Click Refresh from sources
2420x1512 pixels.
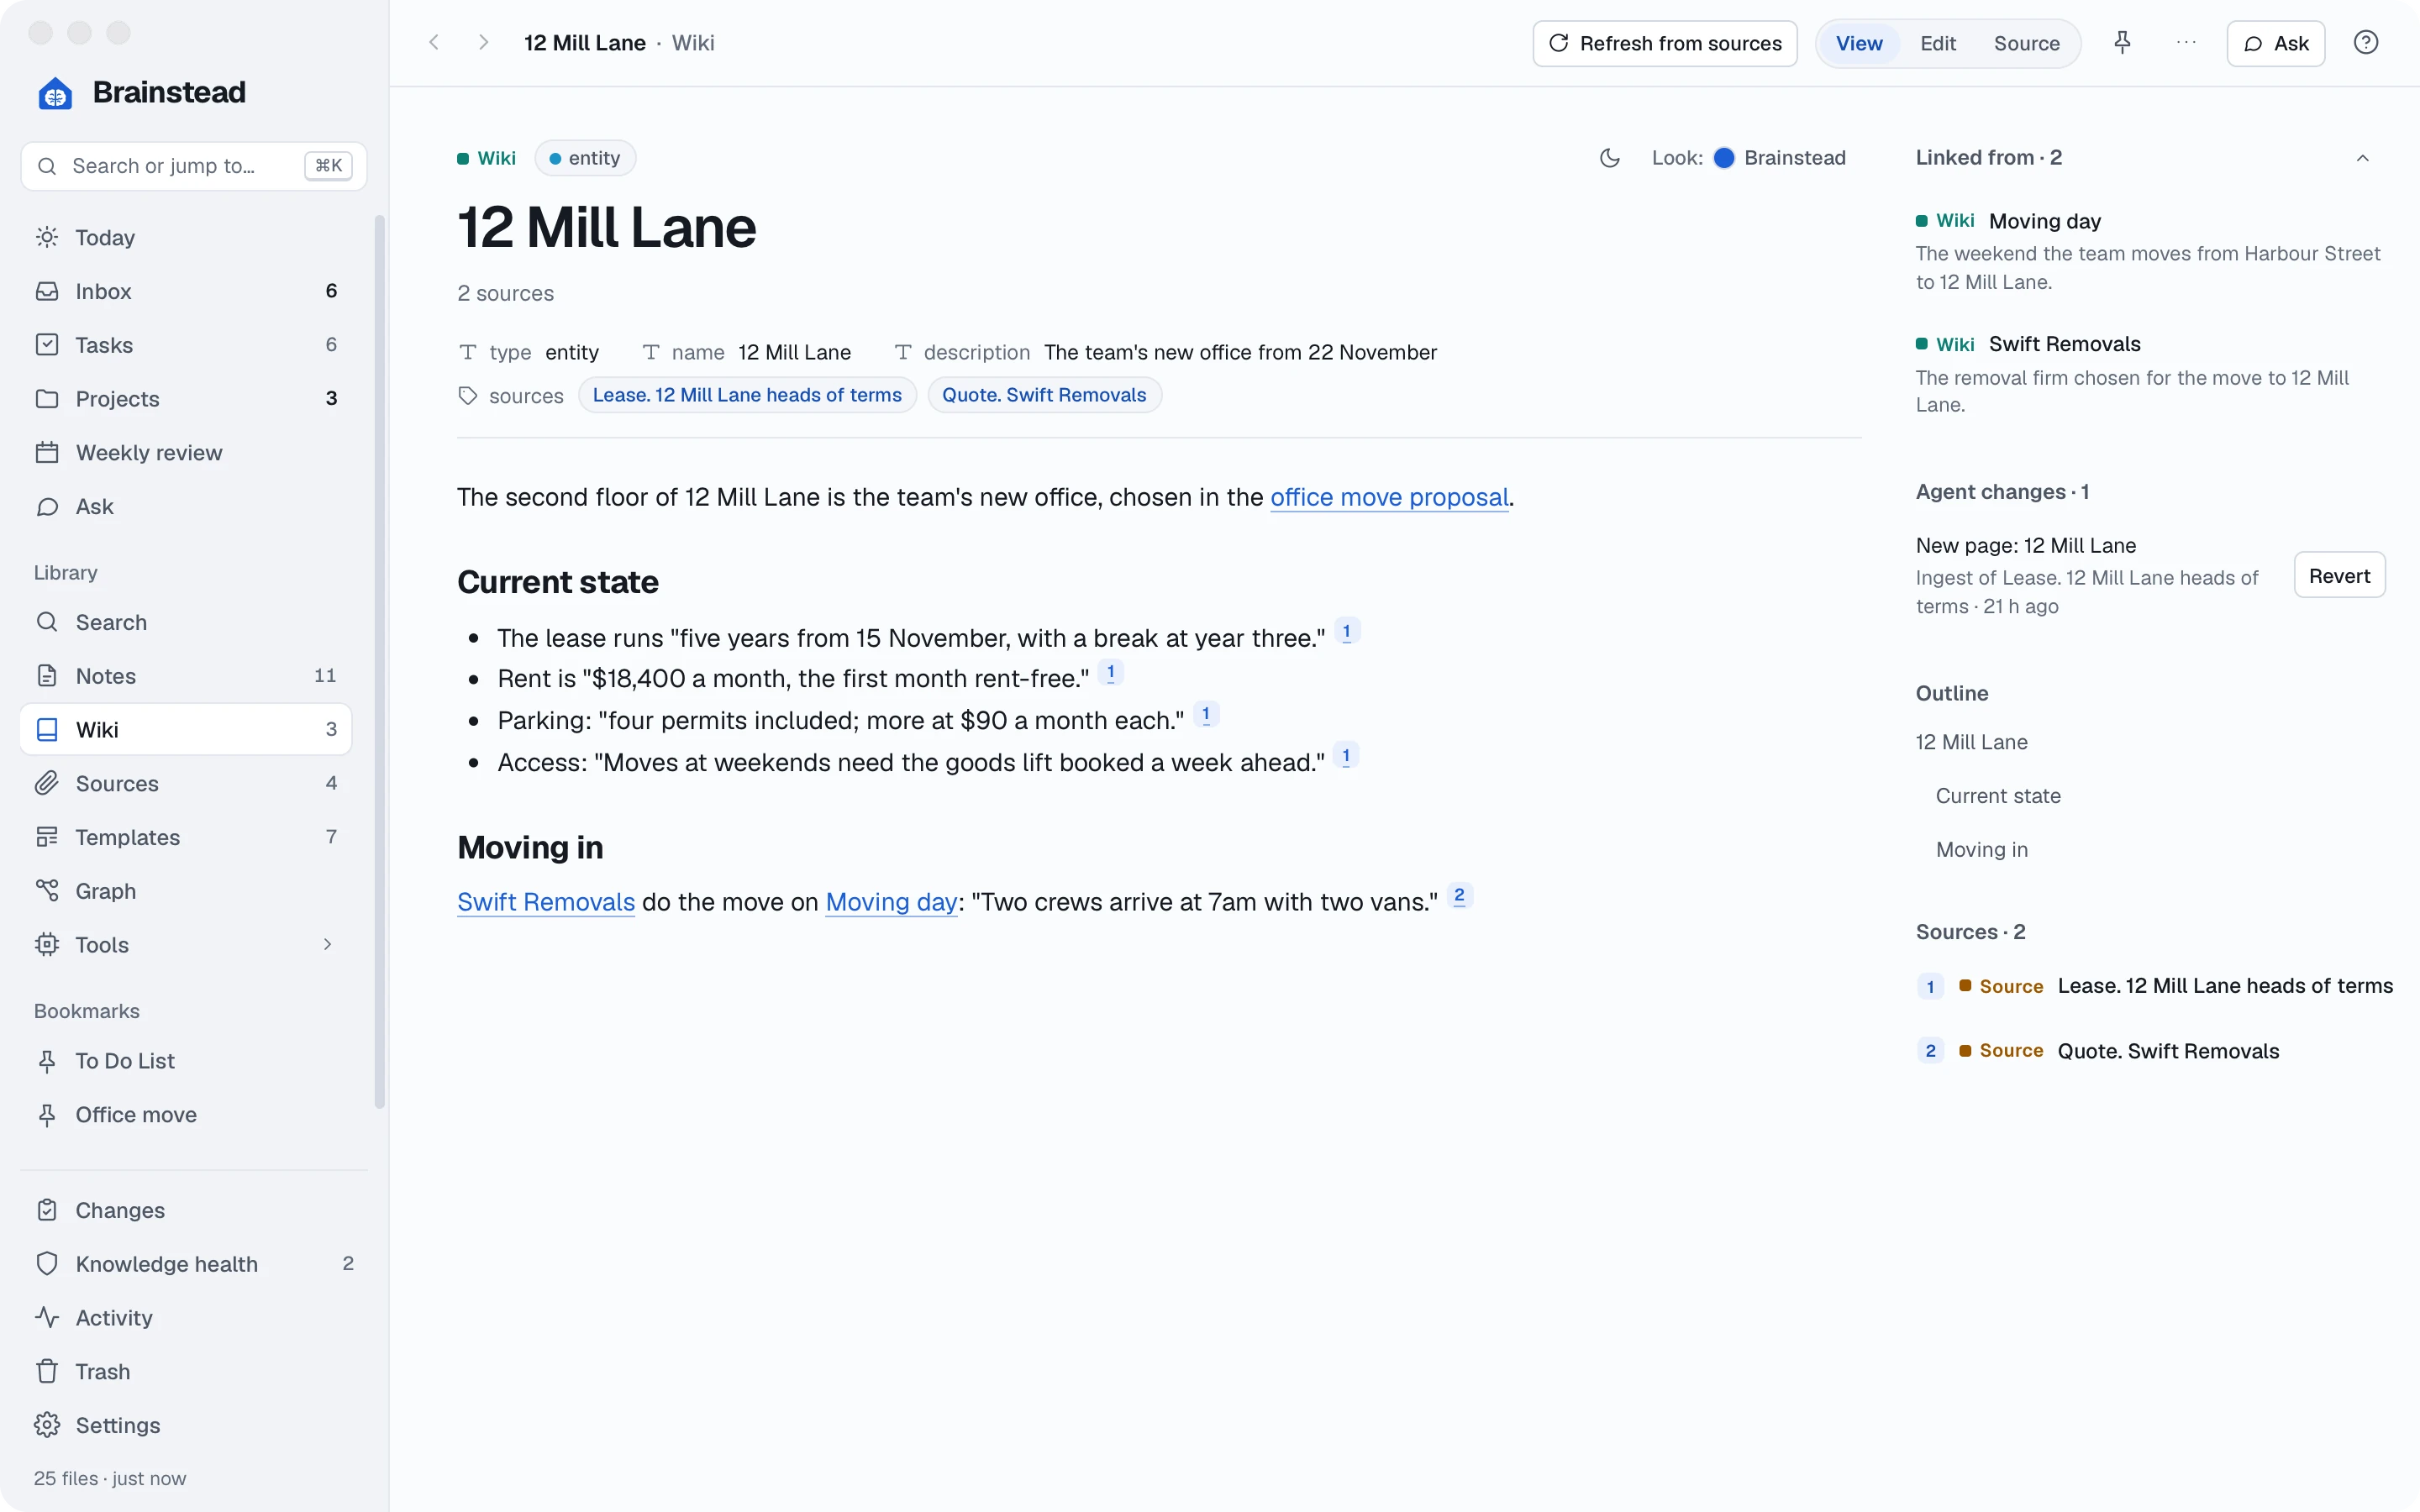point(1665,43)
